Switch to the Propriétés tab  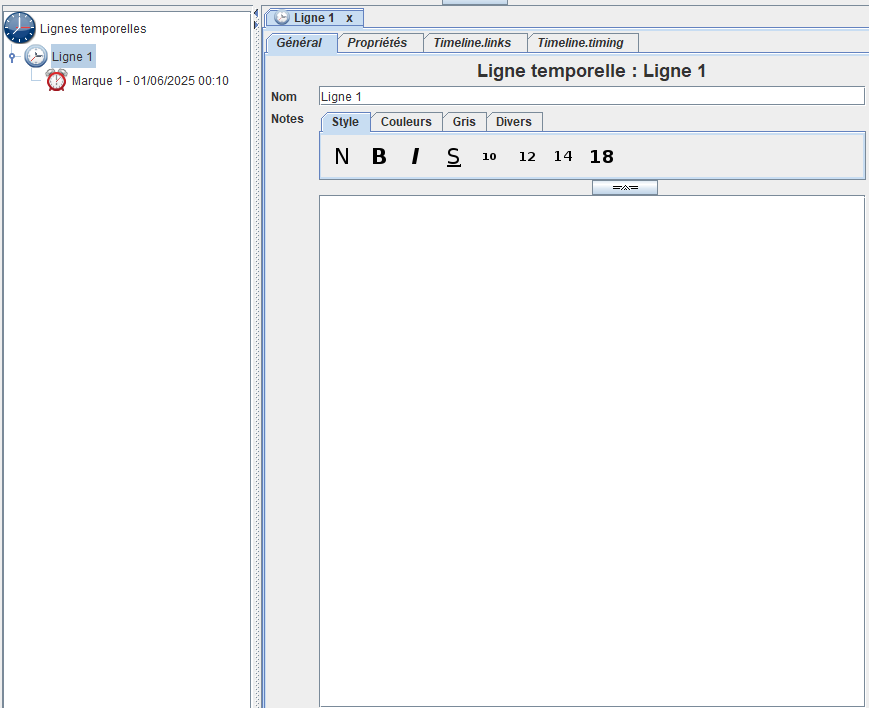tap(380, 42)
